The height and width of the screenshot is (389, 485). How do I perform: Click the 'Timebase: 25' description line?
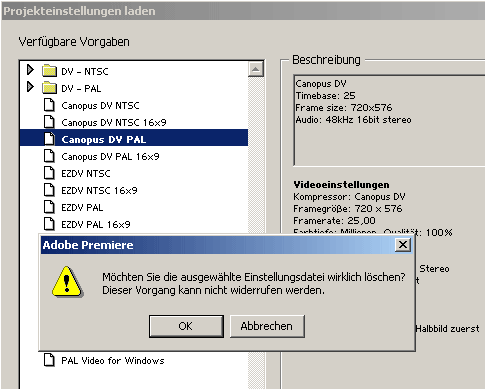pos(325,96)
